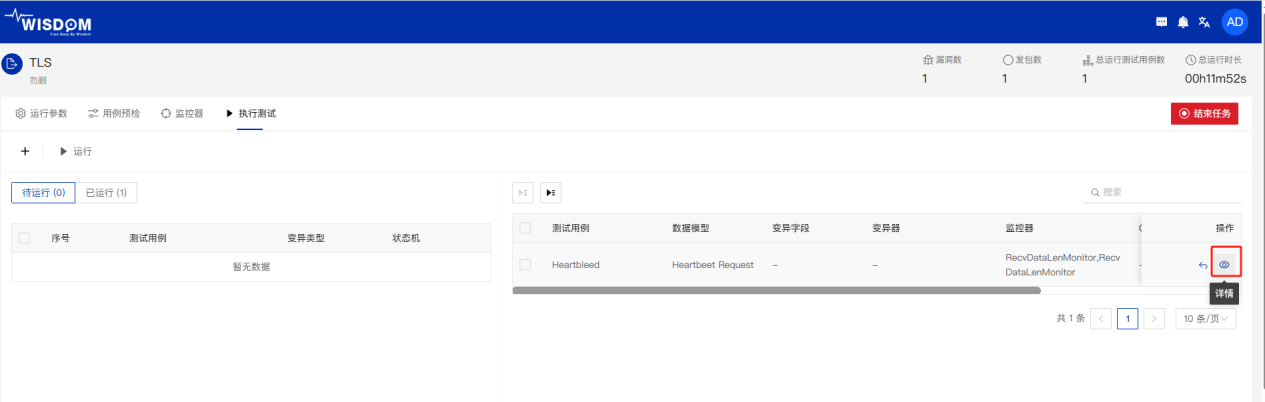Image resolution: width=1265 pixels, height=402 pixels.
Task: Open the messages chat icon in header
Action: click(x=1161, y=21)
